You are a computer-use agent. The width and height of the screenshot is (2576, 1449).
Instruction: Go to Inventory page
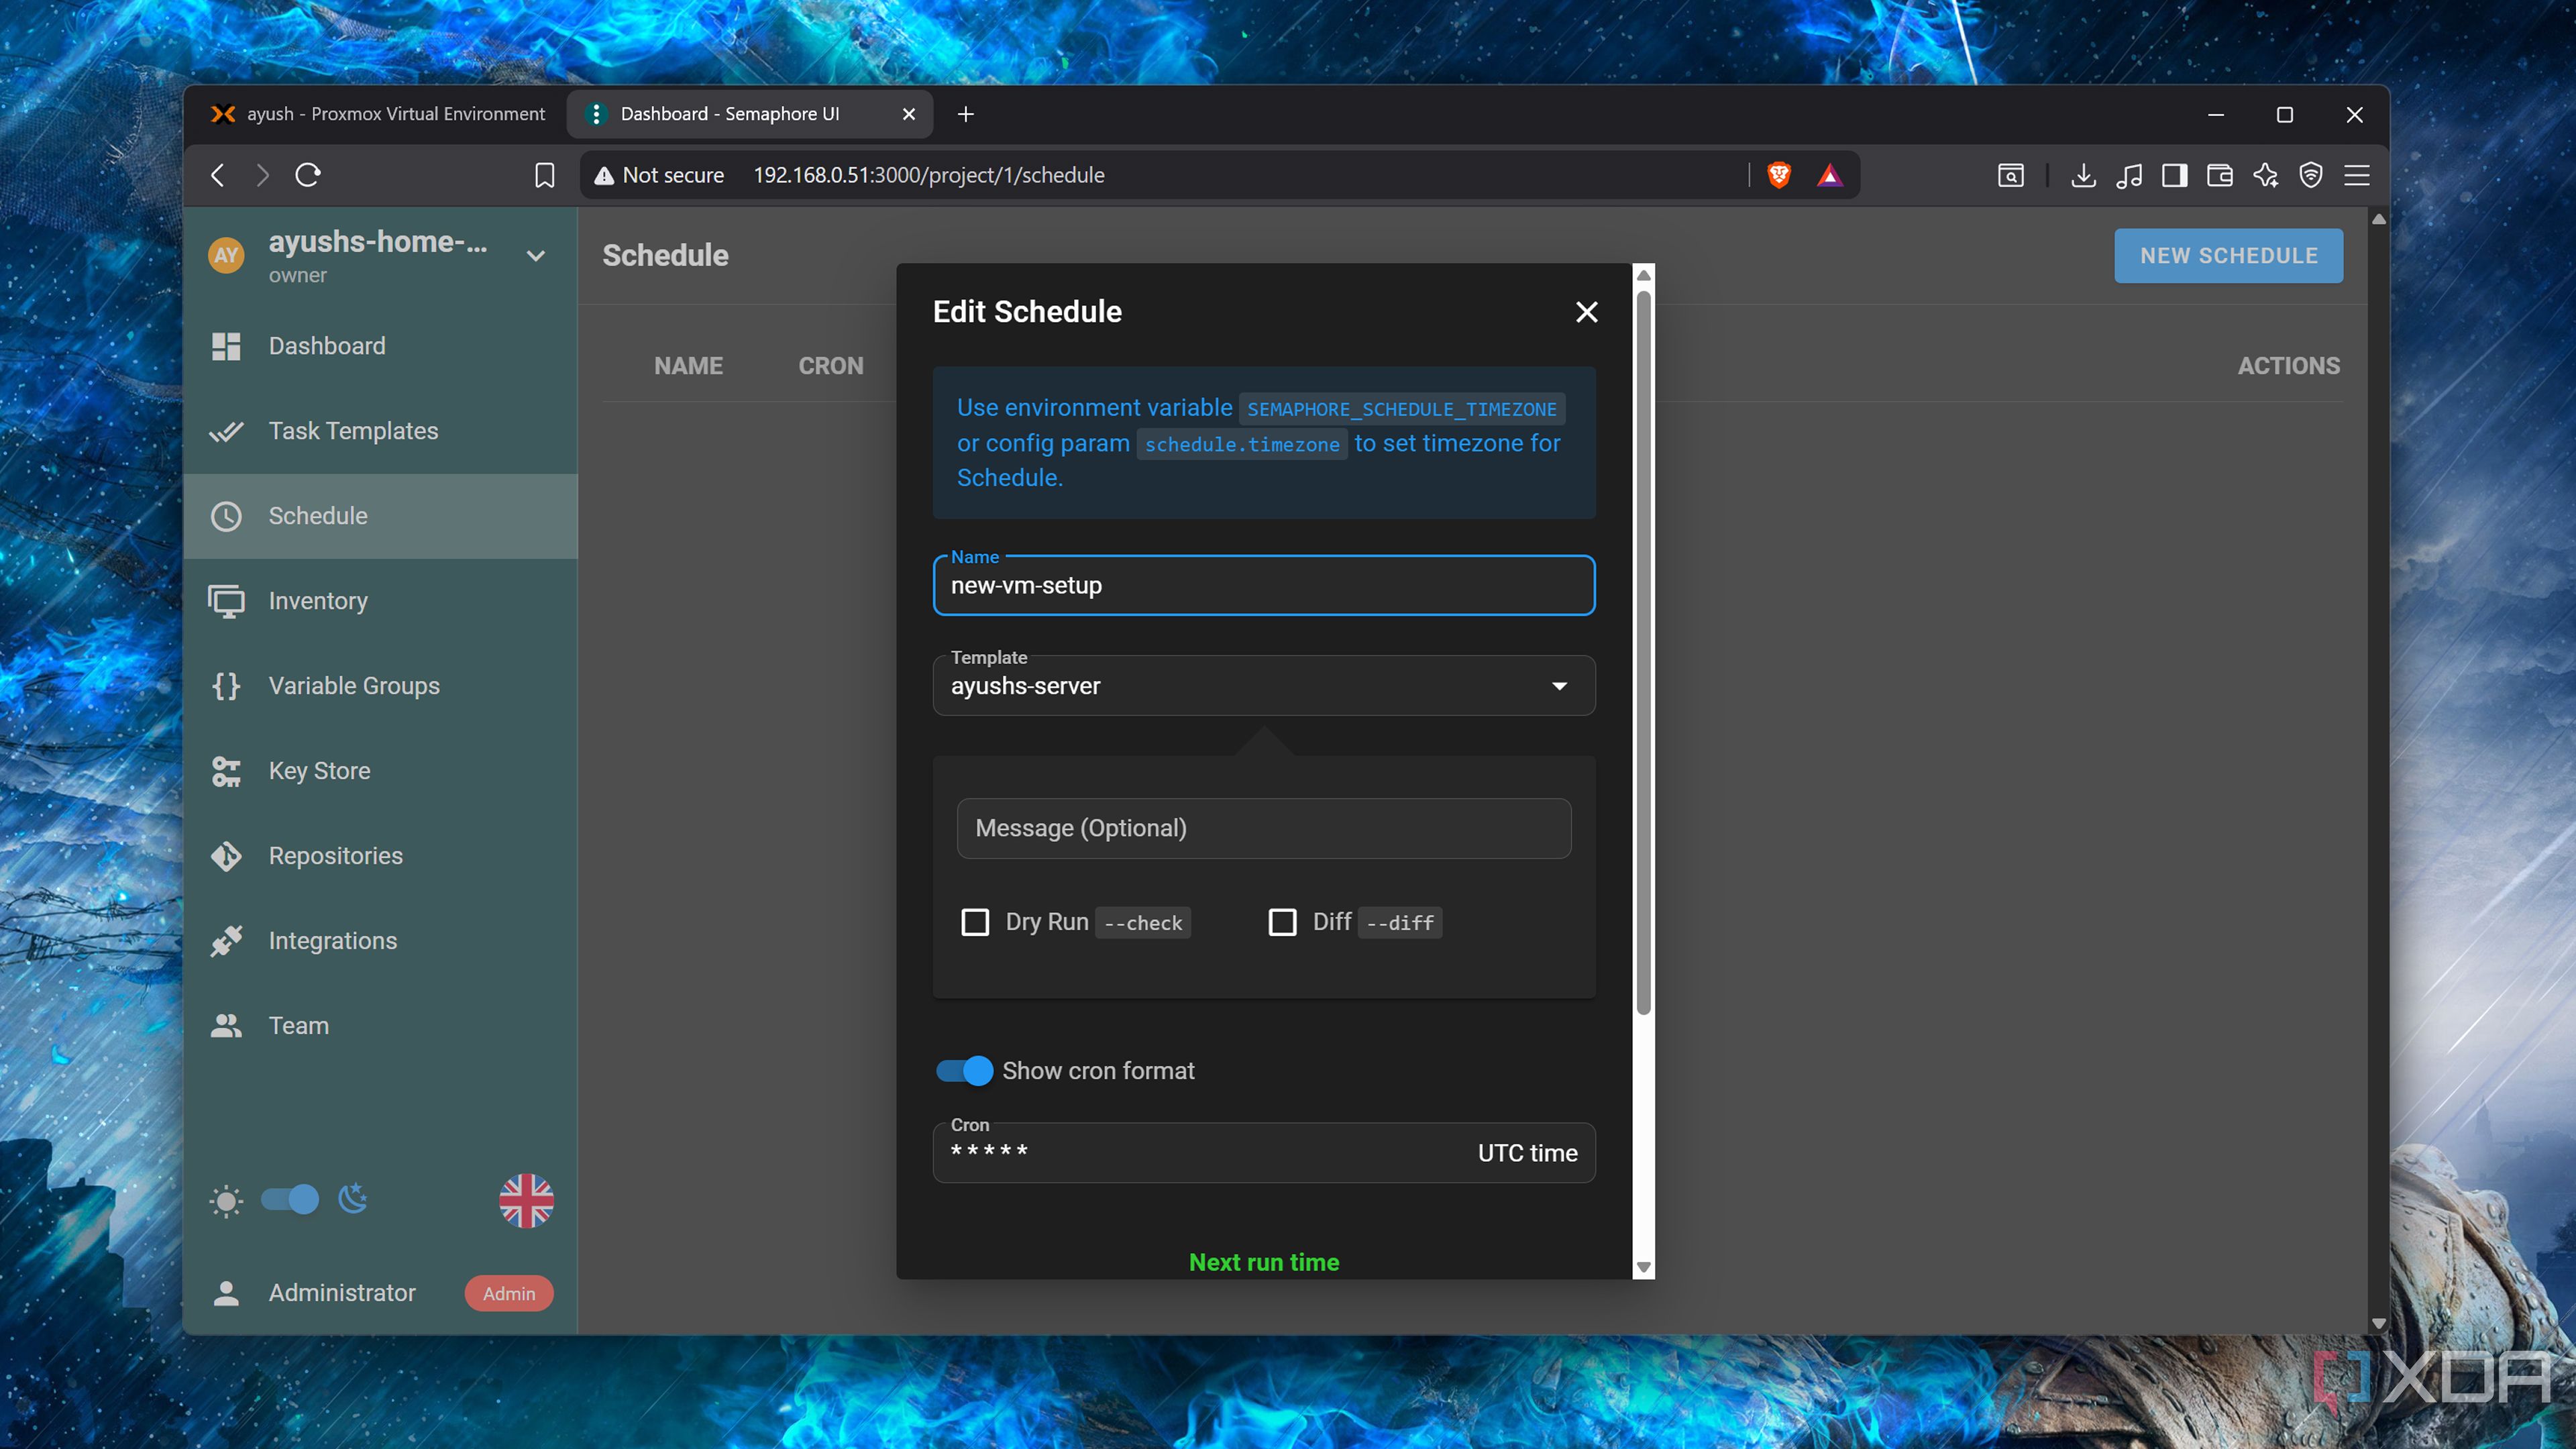380,601
